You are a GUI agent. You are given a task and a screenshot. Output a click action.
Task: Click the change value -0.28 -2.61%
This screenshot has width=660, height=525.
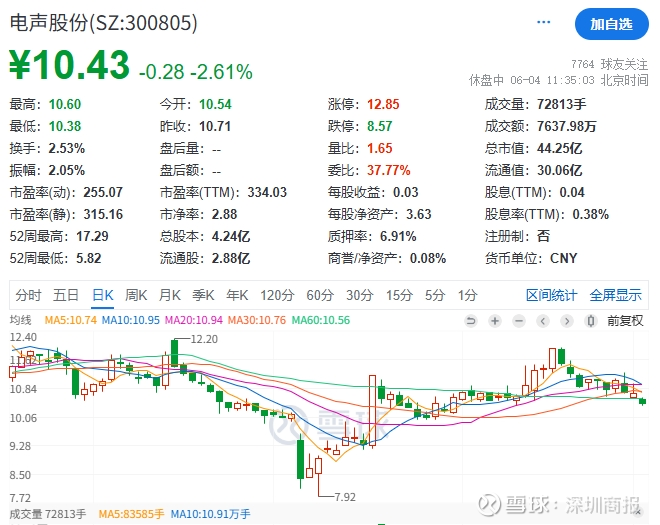pos(196,72)
